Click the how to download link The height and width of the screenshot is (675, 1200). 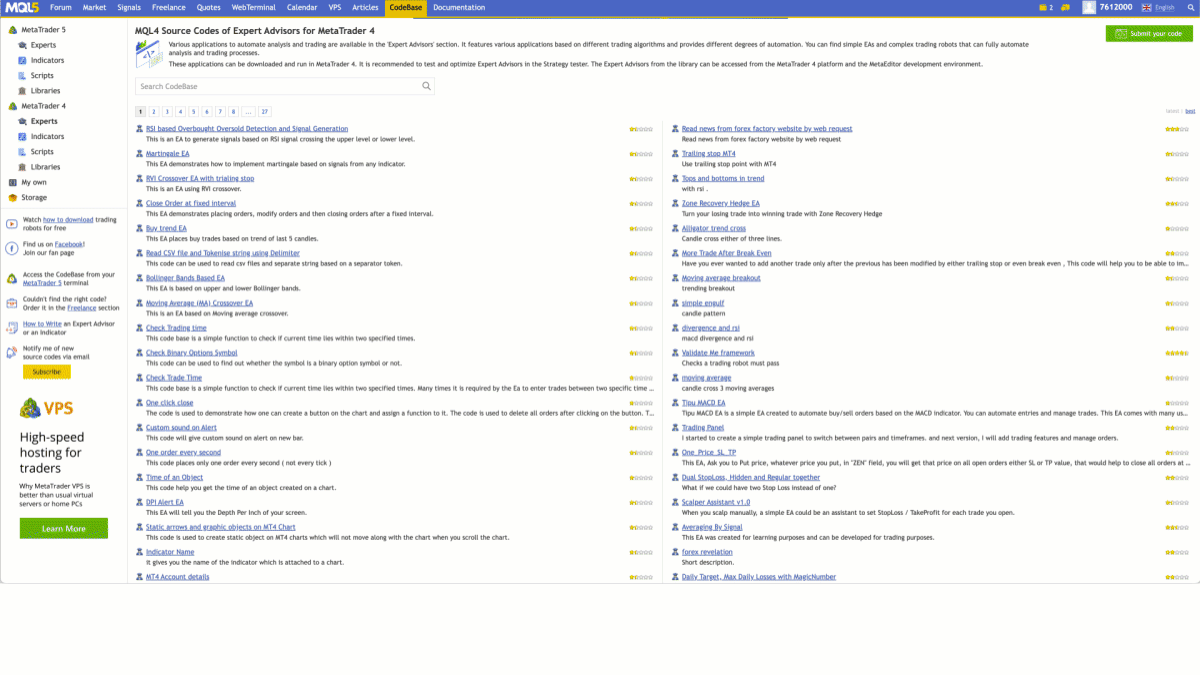[x=68, y=219]
